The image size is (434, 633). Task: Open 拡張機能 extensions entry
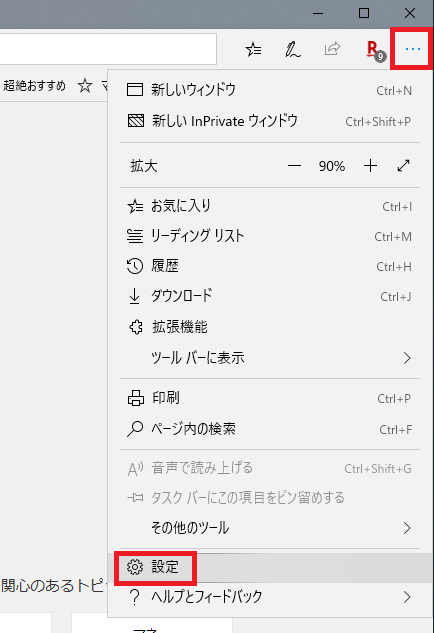tap(270, 327)
